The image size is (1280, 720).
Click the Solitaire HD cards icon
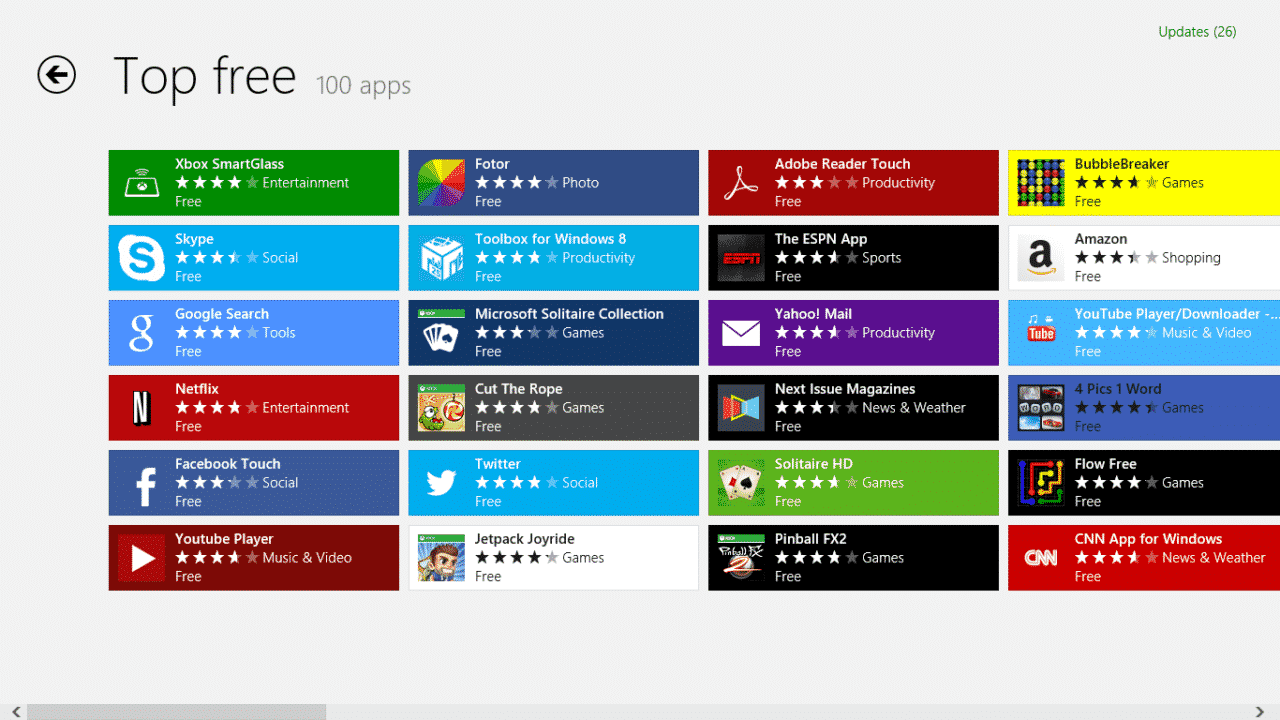click(x=741, y=483)
